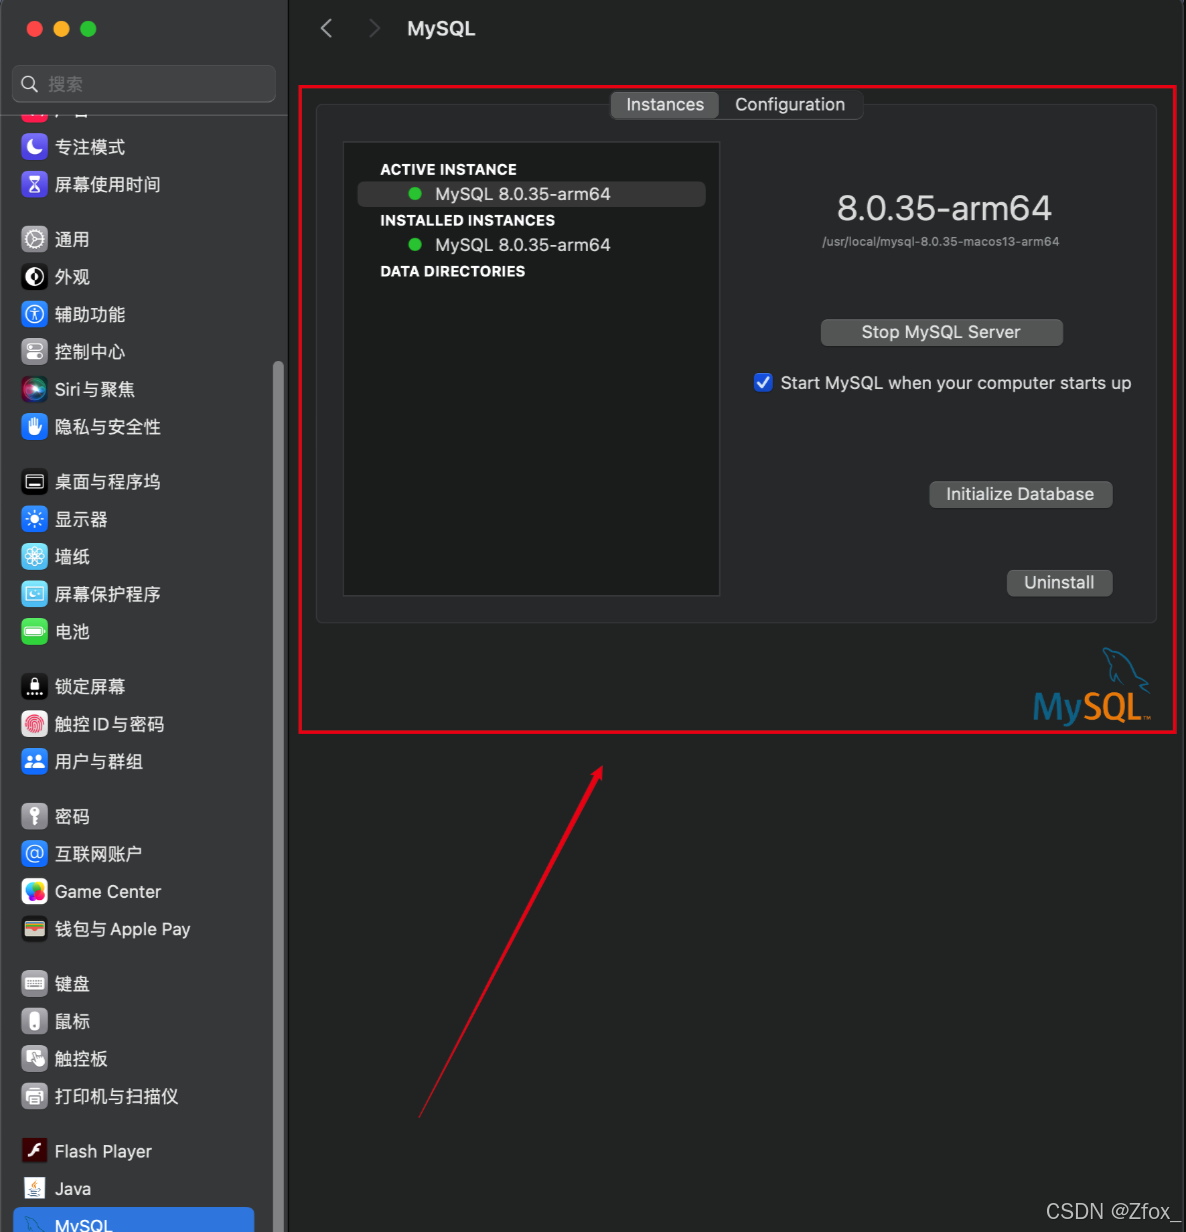Open Mouse (鼠标) icon
1186x1232 pixels.
coord(35,1021)
